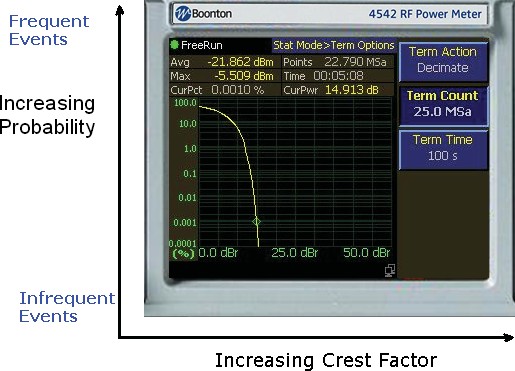This screenshot has width=515, height=371.
Task: Click the network icon below the graph
Action: tap(390, 270)
